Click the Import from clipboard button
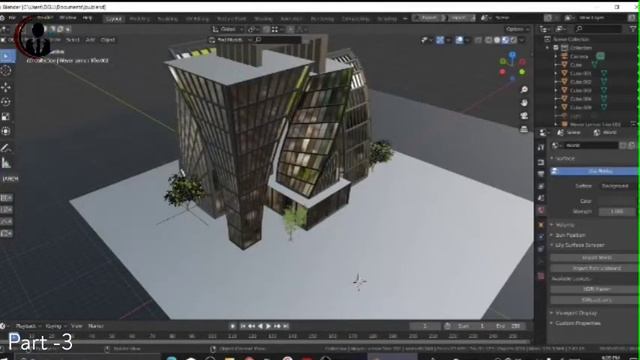This screenshot has width=640, height=360. pyautogui.click(x=594, y=268)
